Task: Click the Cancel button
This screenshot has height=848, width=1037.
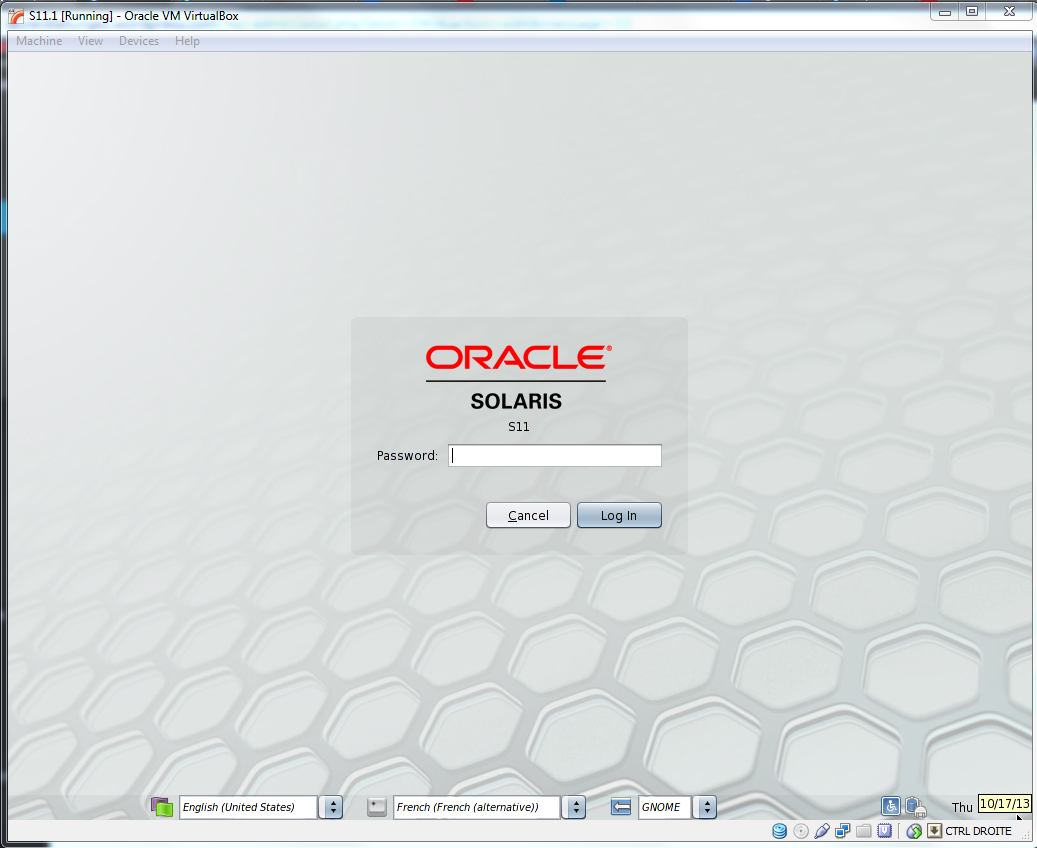Action: click(528, 515)
